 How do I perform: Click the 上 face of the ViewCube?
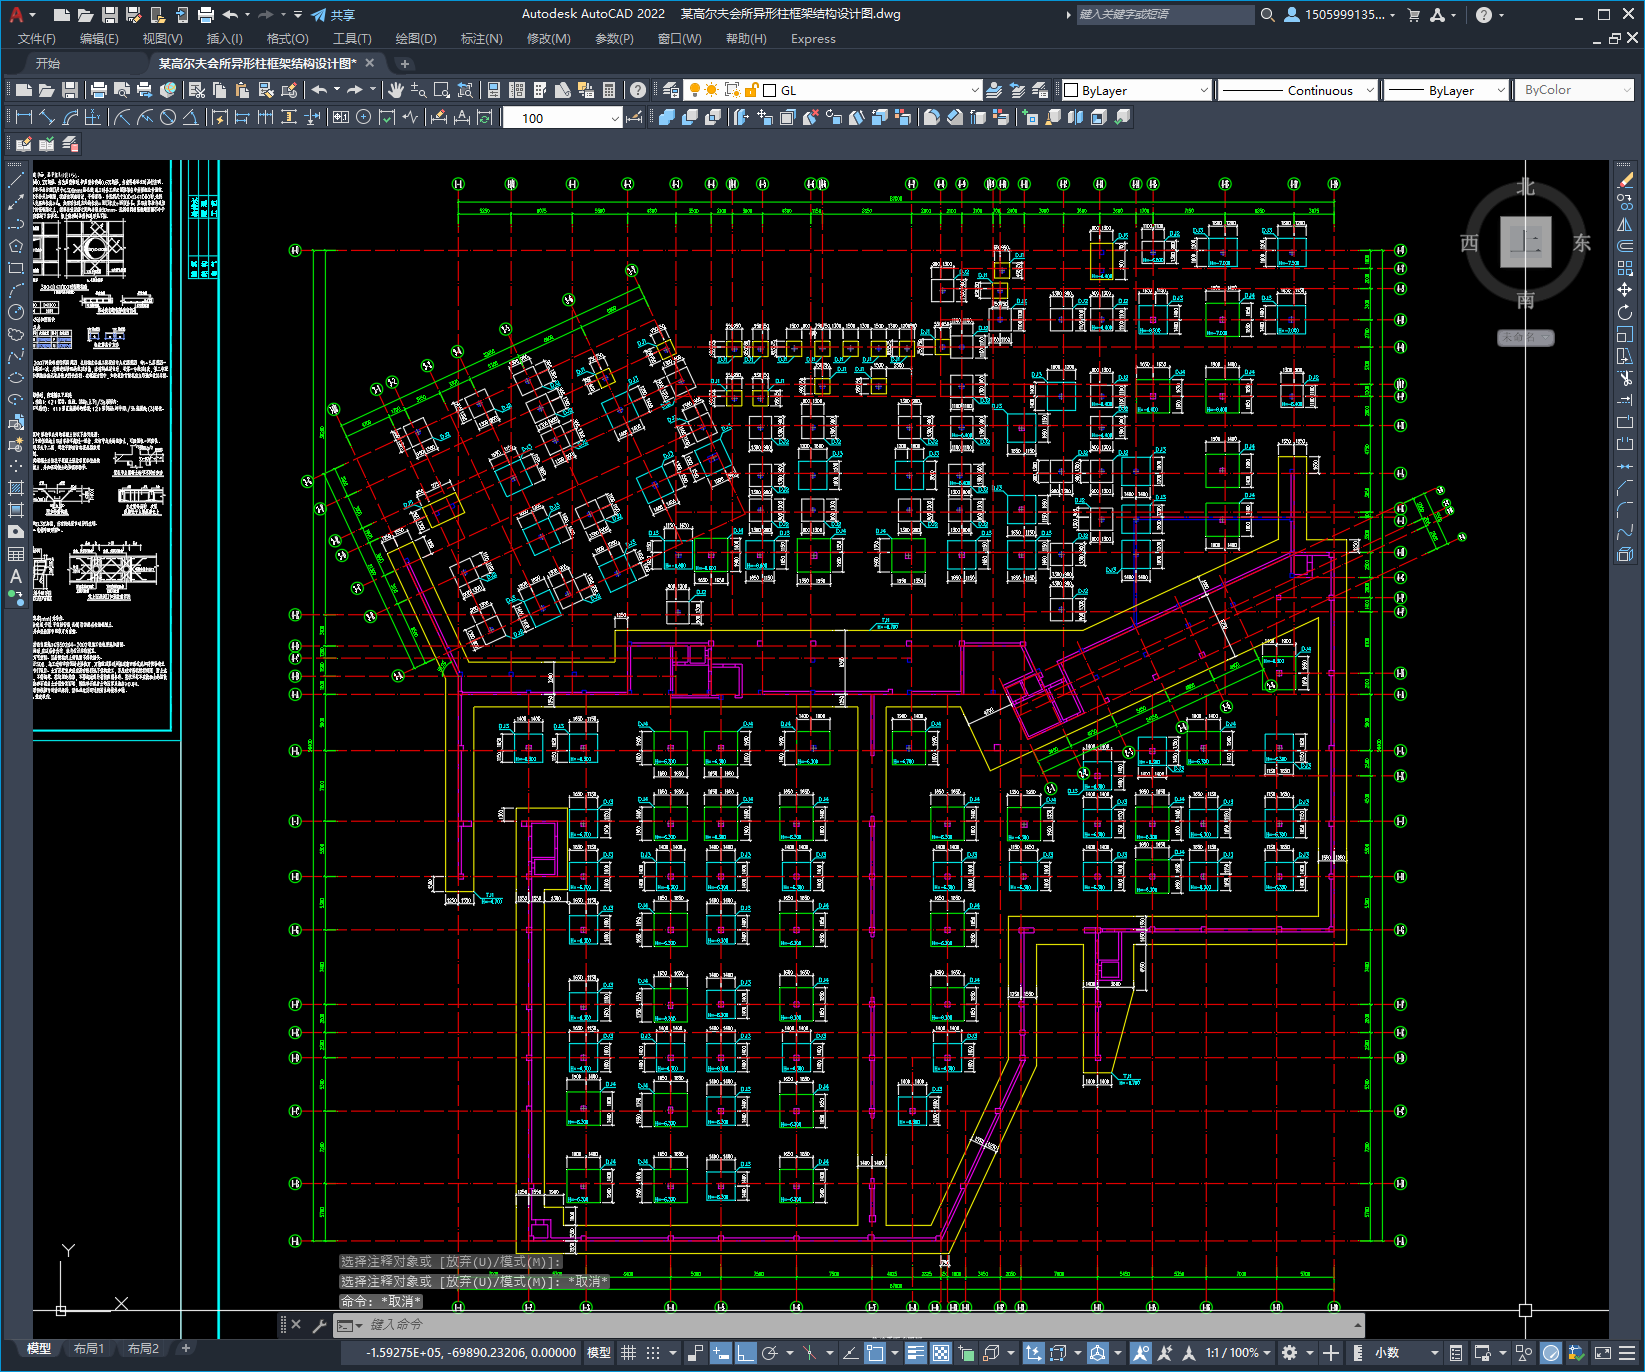(1525, 242)
